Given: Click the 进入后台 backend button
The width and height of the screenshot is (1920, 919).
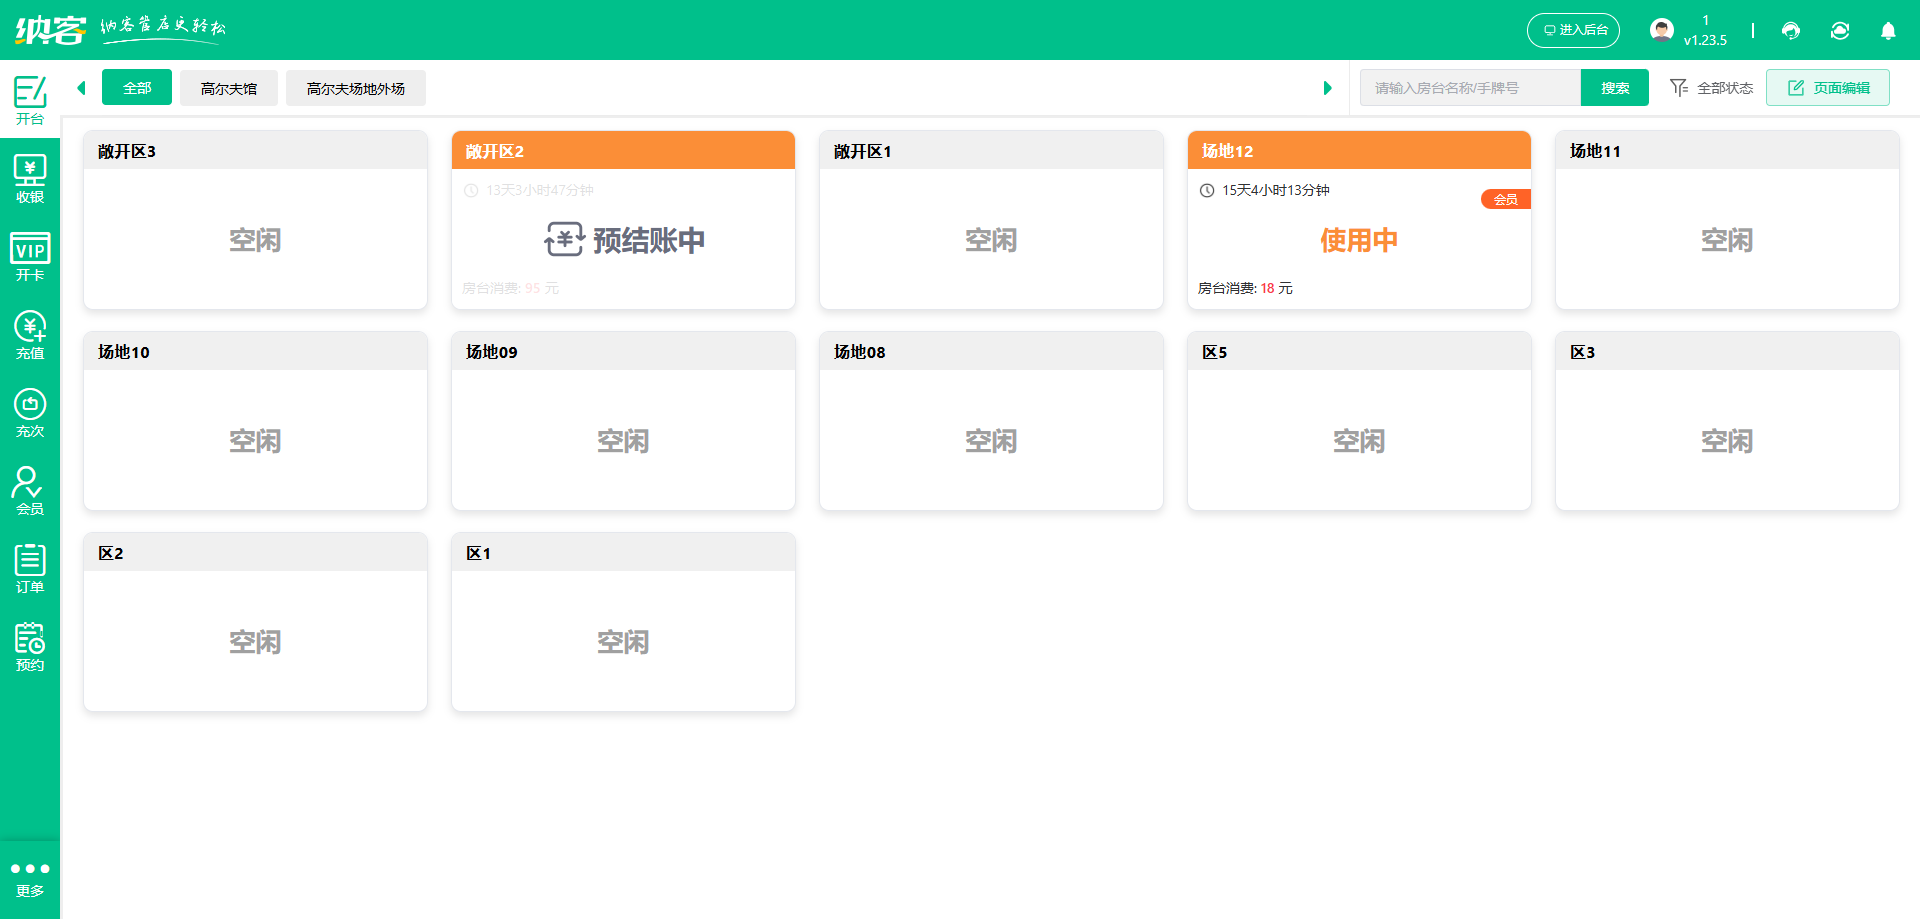Looking at the screenshot, I should pyautogui.click(x=1573, y=30).
